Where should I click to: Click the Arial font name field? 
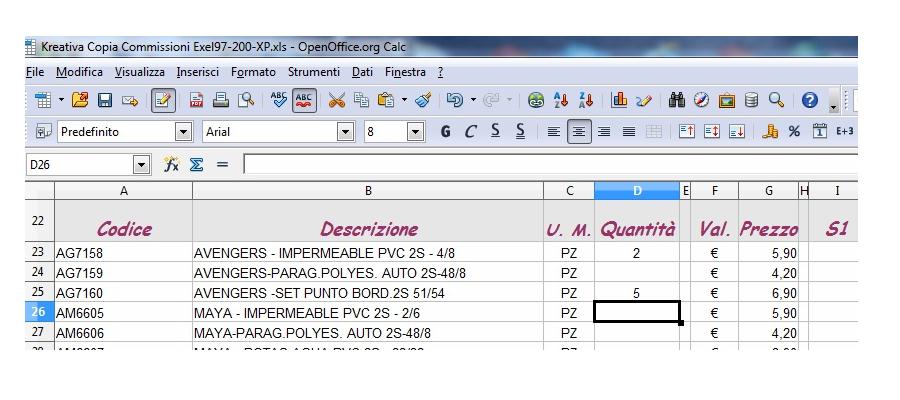pyautogui.click(x=270, y=132)
